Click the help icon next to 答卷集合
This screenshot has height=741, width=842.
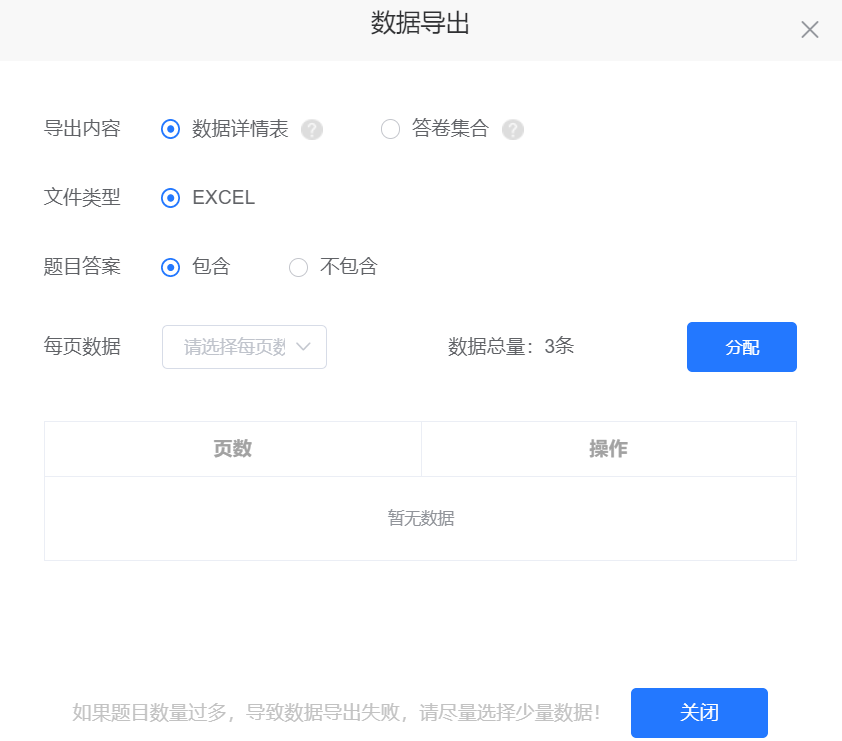pos(513,129)
